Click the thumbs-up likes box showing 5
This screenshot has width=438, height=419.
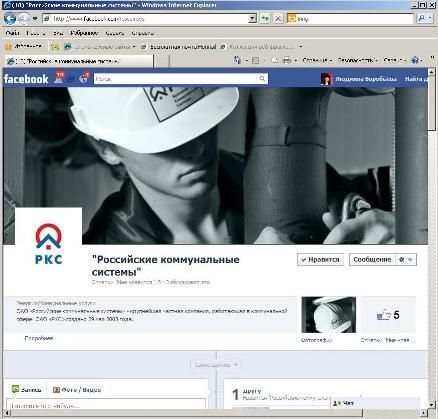[x=388, y=315]
